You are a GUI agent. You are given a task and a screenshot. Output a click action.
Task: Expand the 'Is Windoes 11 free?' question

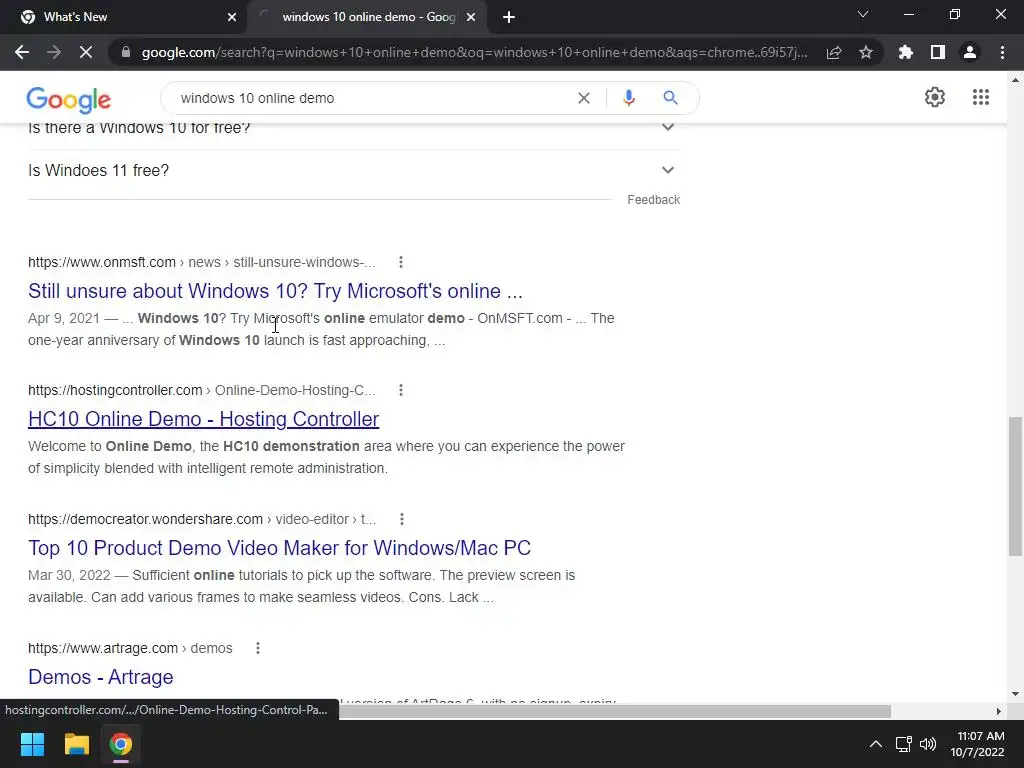(x=354, y=170)
